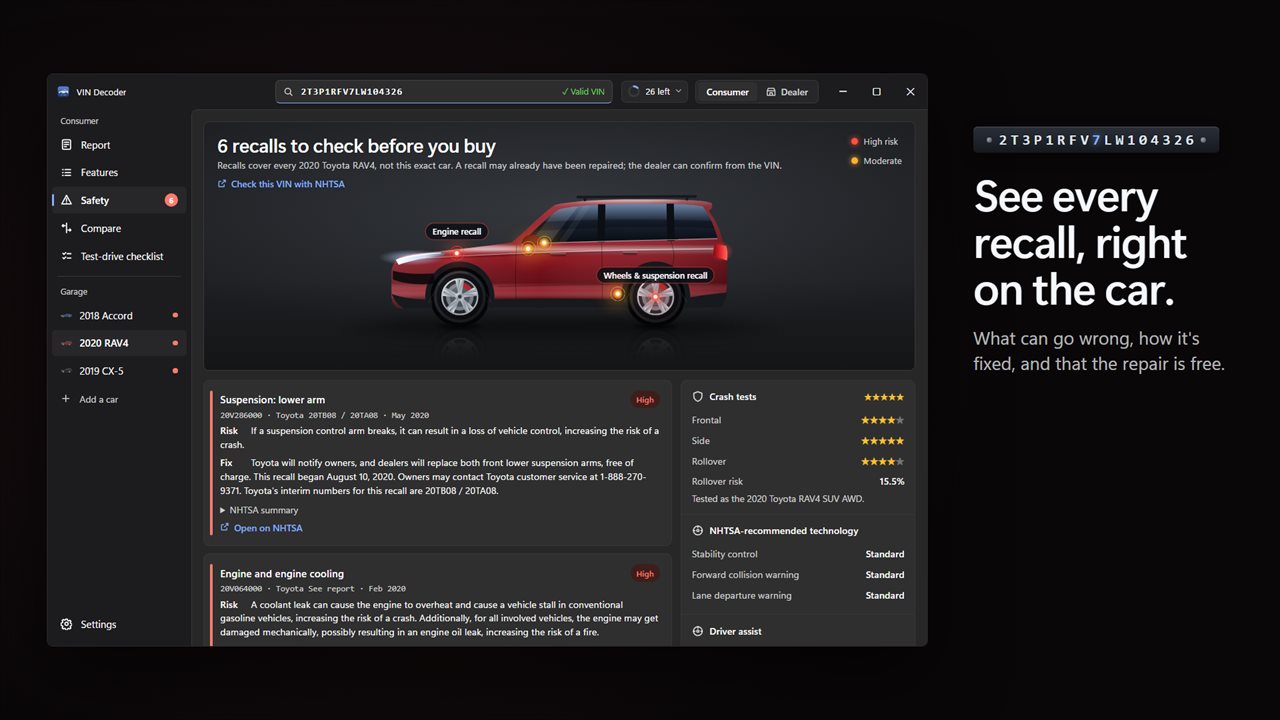
Task: Open the Features sidebar item
Action: pos(119,172)
